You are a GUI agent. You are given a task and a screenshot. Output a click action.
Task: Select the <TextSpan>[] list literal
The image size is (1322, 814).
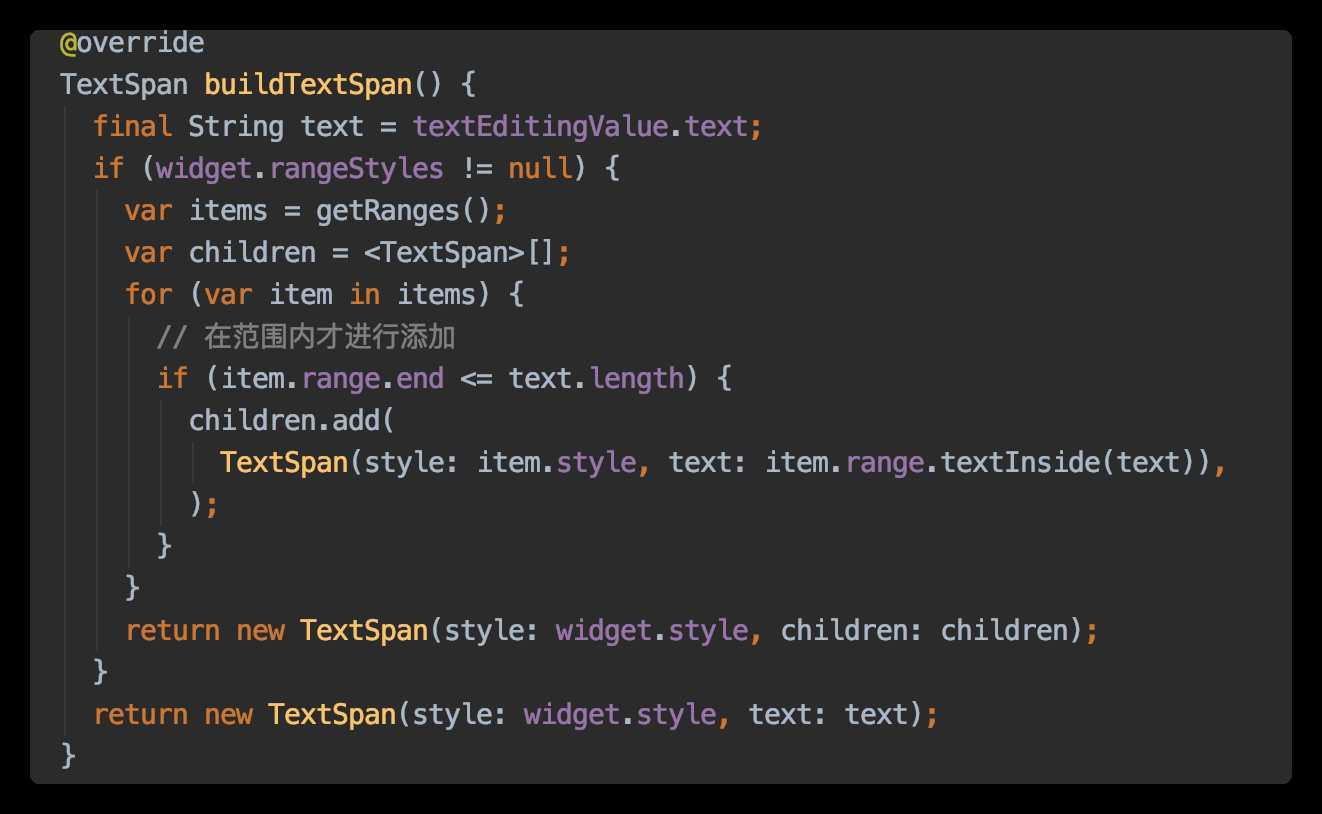(x=459, y=253)
